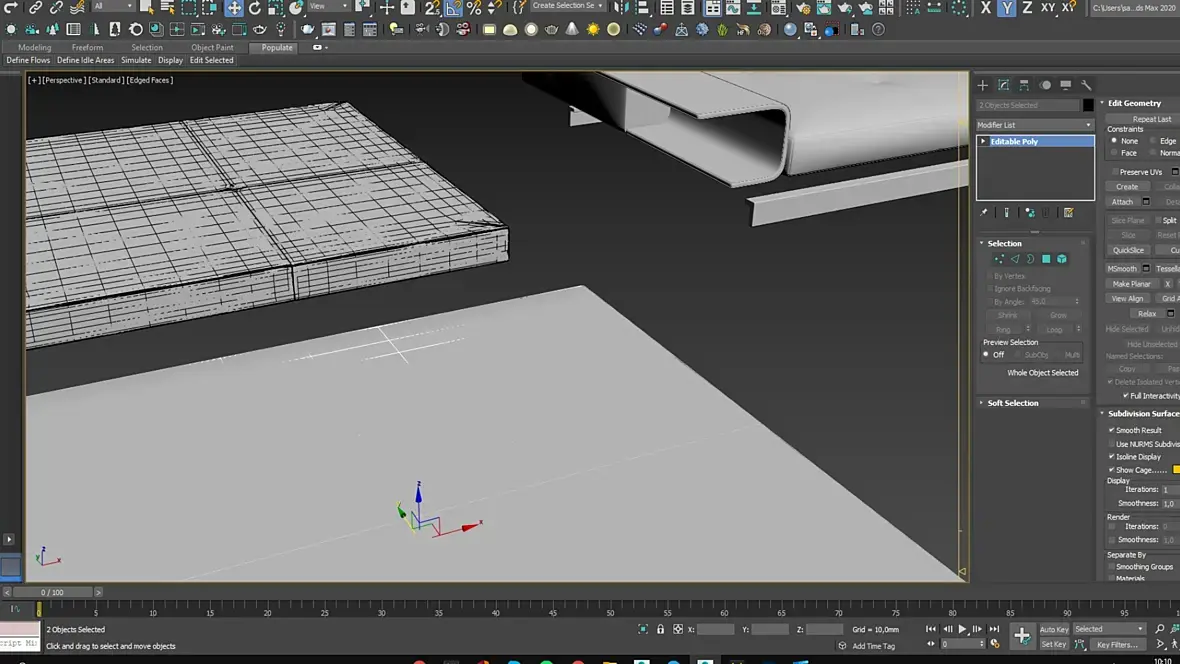Restrict transform to the Z axis

pyautogui.click(x=1027, y=8)
